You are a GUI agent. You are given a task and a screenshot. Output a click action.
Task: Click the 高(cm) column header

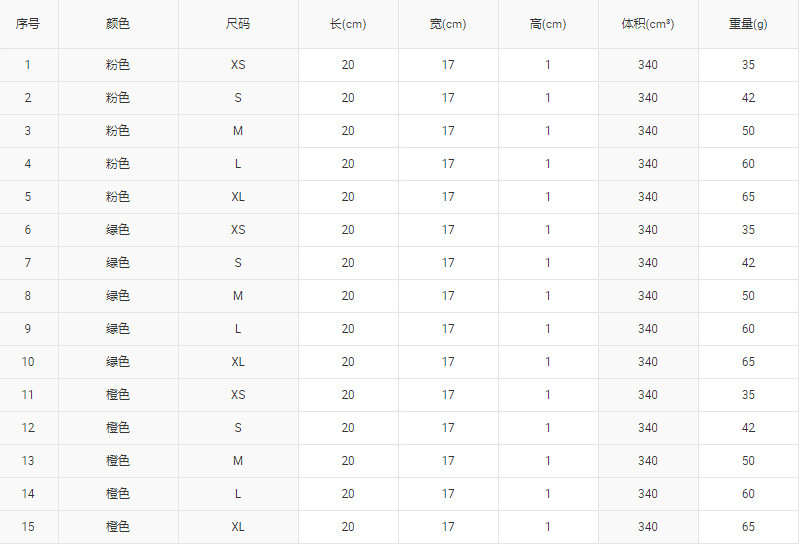click(x=548, y=24)
